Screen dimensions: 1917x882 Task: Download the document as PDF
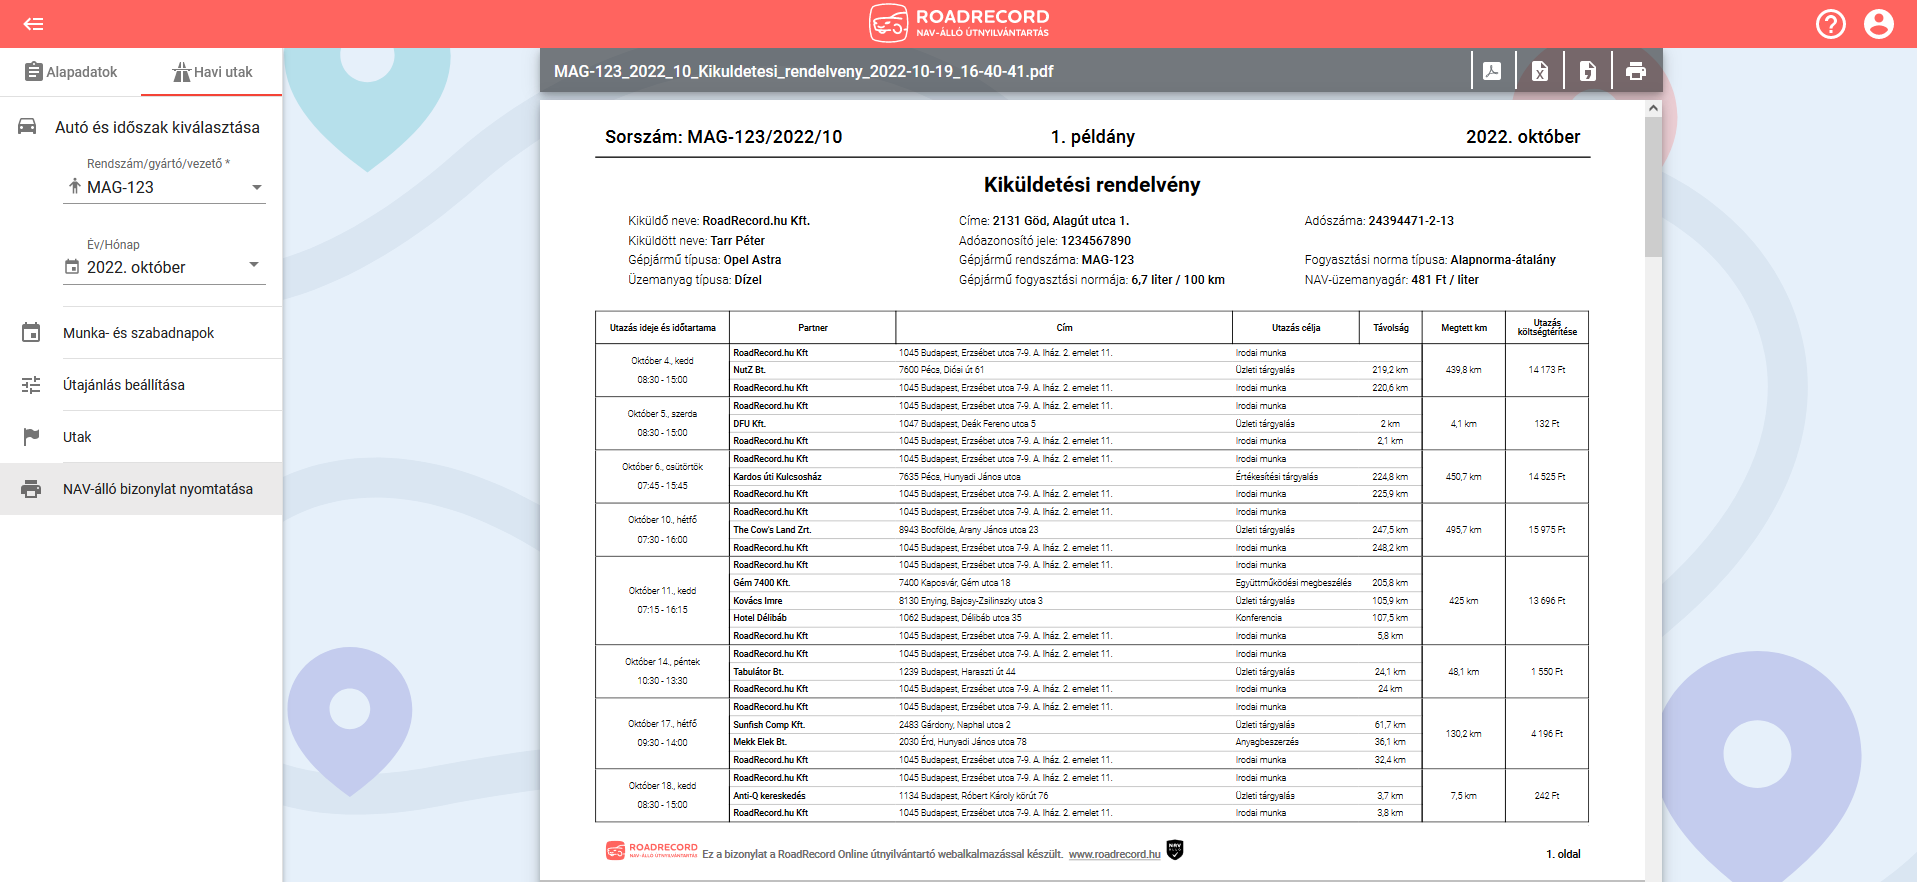coord(1492,71)
